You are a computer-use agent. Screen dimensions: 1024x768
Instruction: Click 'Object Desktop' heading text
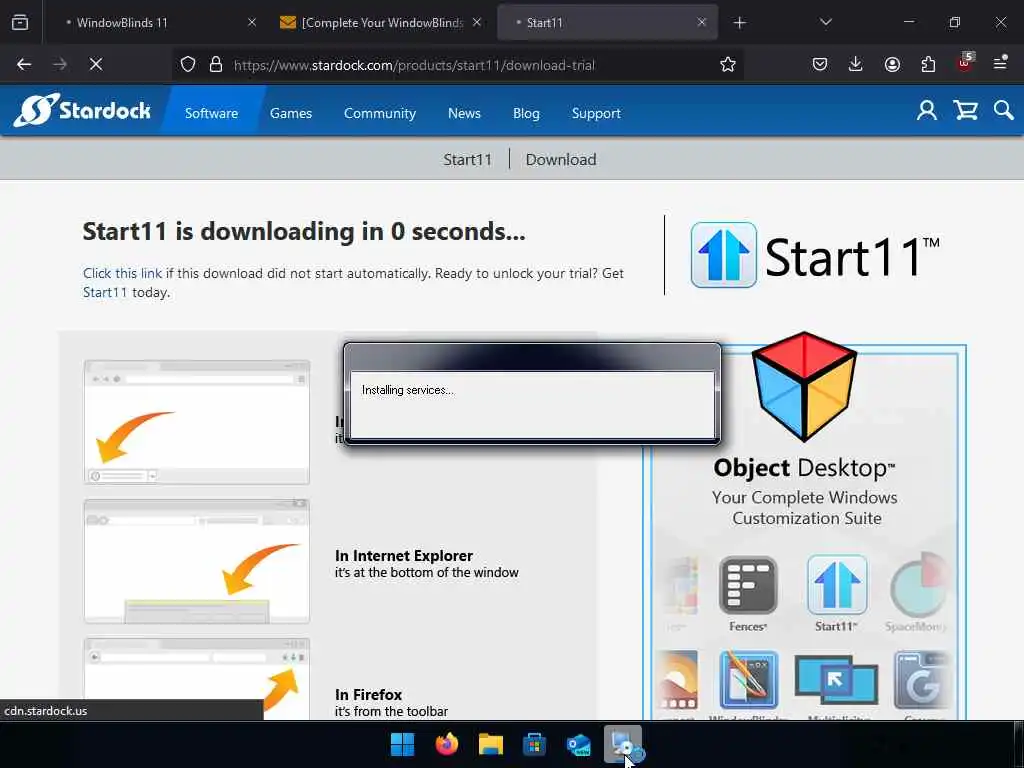click(804, 468)
